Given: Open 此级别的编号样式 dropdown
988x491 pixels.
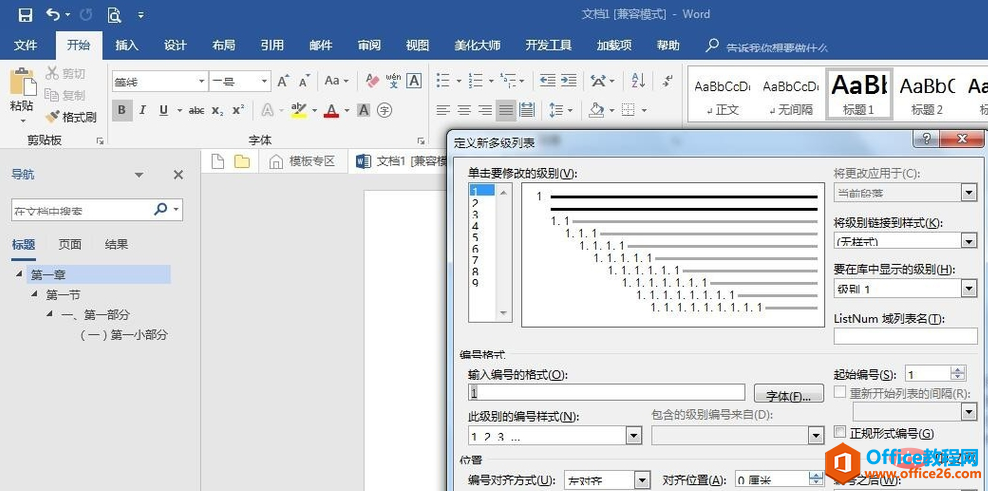Looking at the screenshot, I should point(633,436).
